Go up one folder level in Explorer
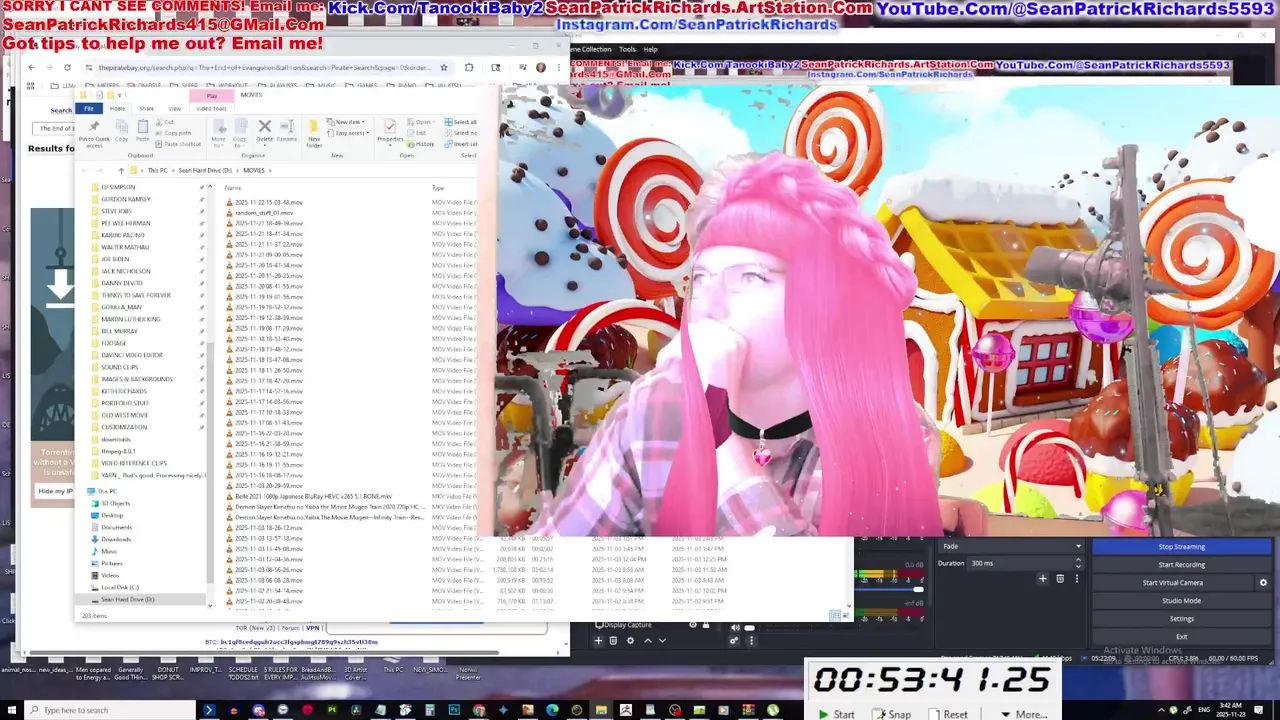Screen dimensions: 1280x720 (121, 170)
